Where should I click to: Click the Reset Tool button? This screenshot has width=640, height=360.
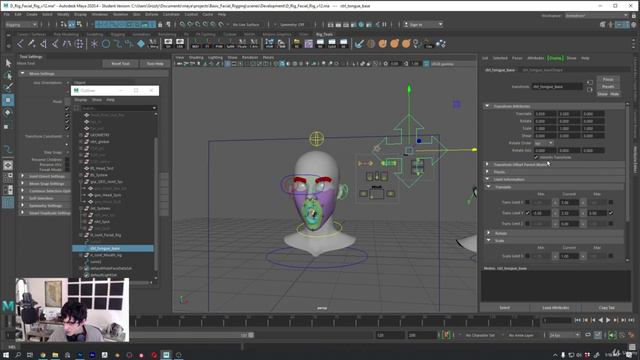120,64
